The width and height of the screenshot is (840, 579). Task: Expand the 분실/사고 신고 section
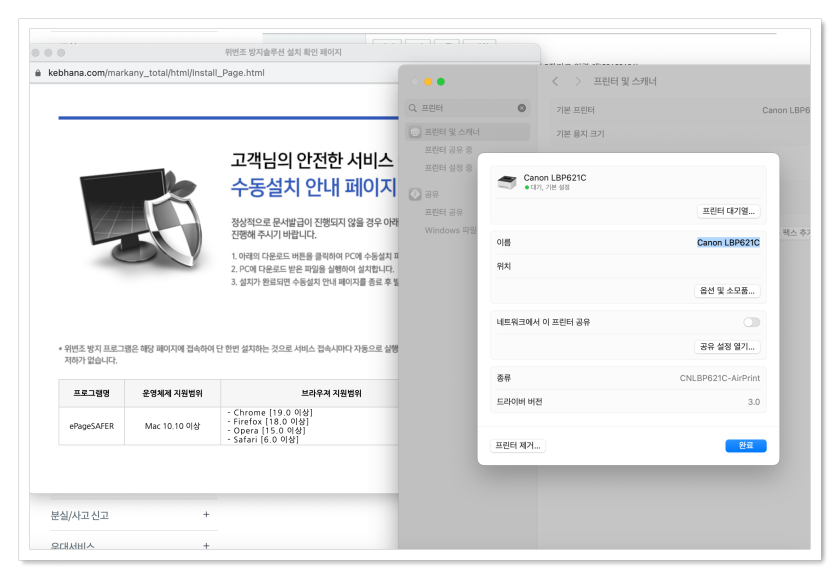[x=206, y=513]
